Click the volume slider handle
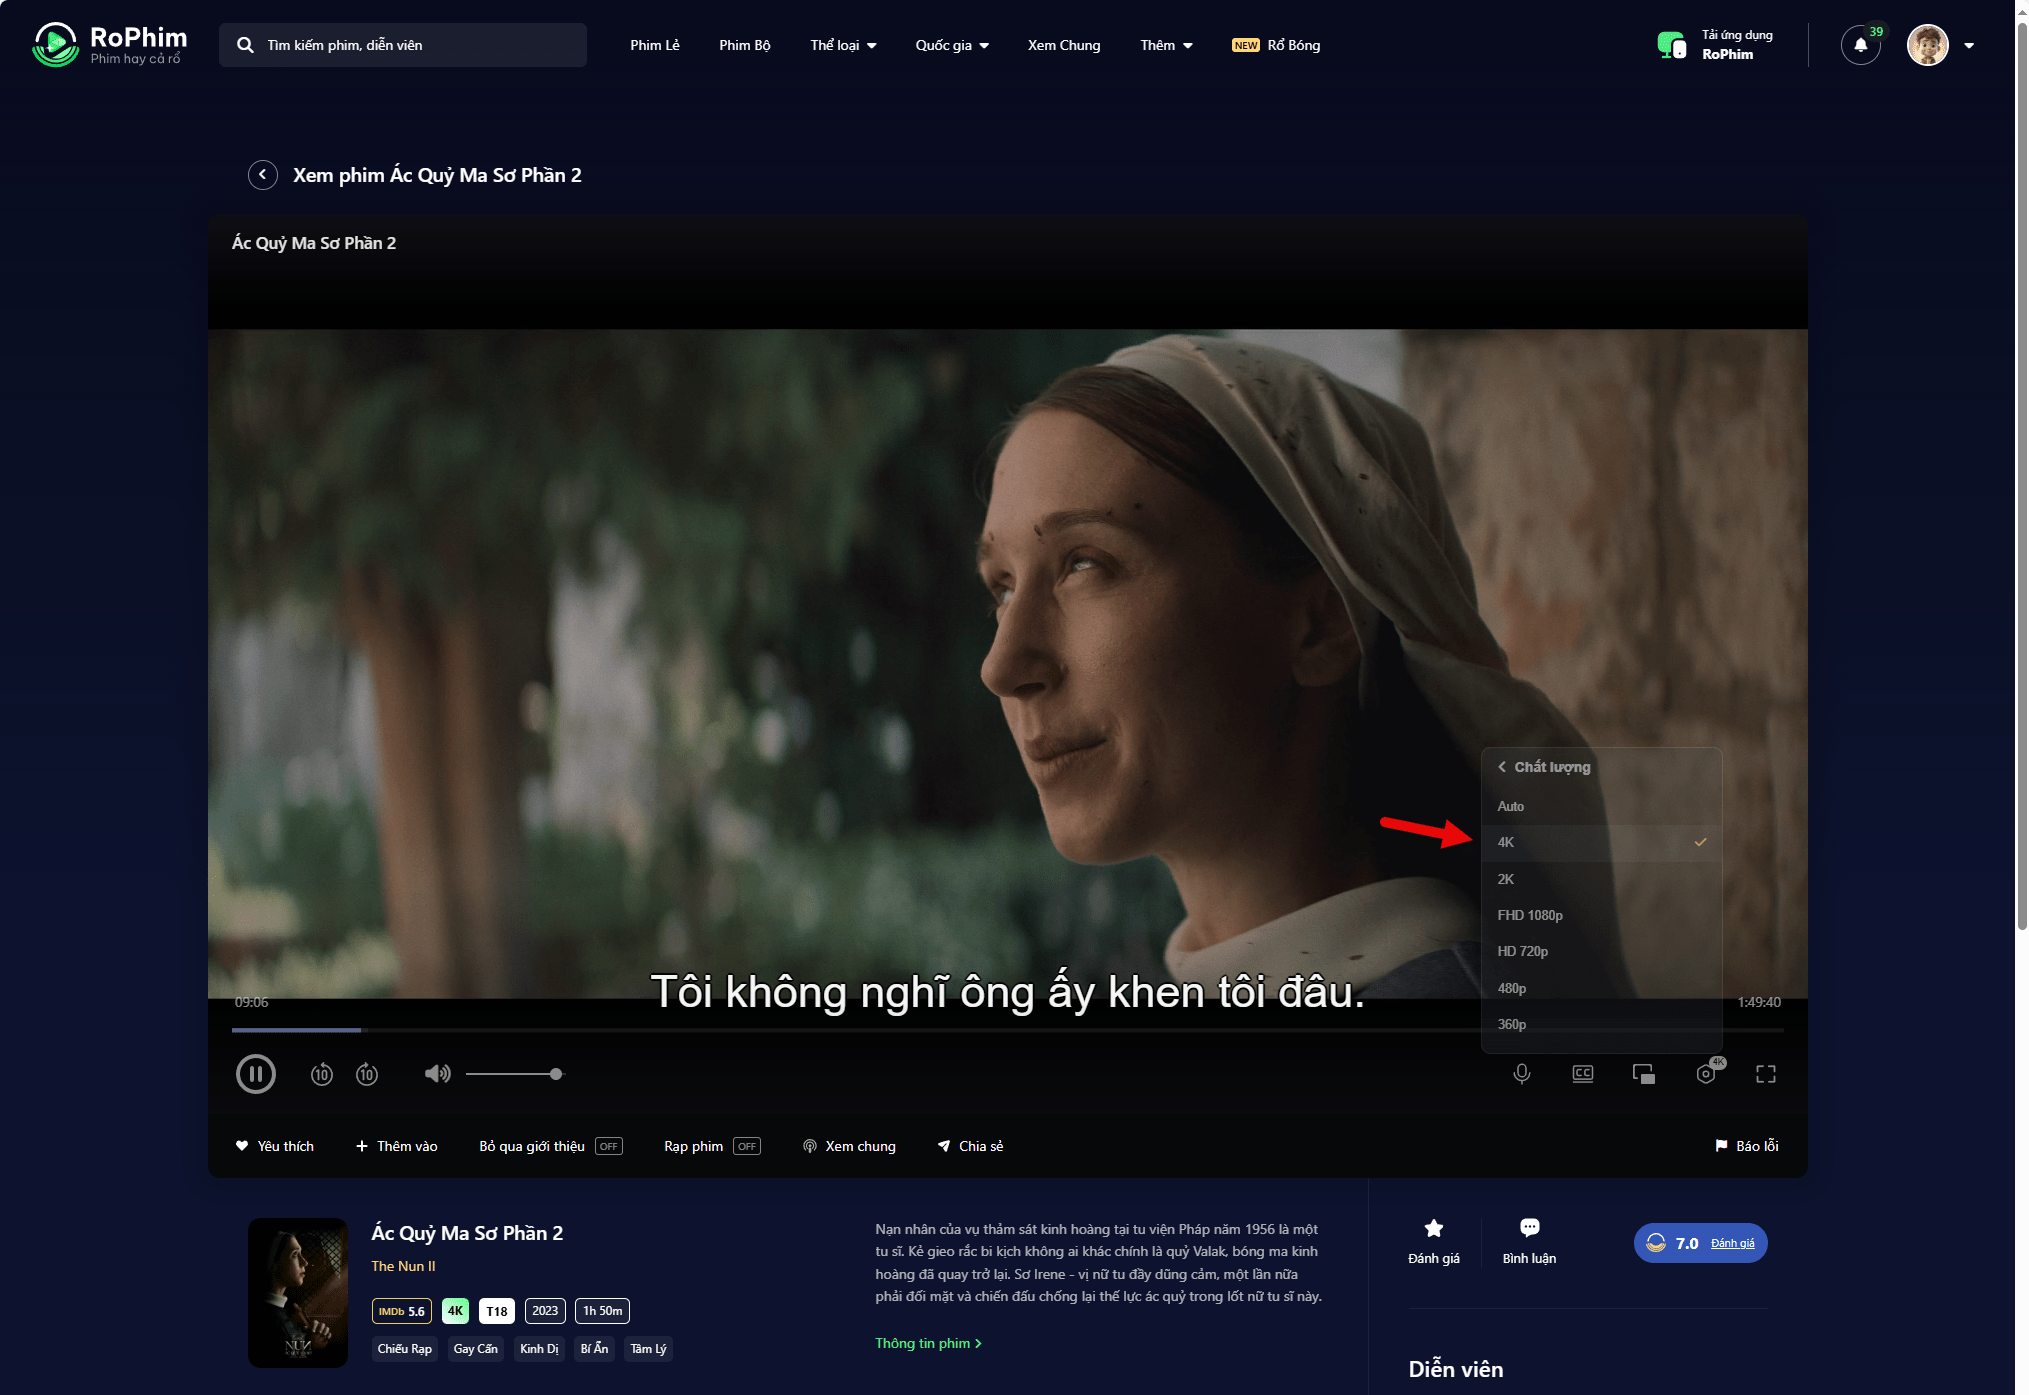The height and width of the screenshot is (1395, 2029). pyautogui.click(x=556, y=1074)
